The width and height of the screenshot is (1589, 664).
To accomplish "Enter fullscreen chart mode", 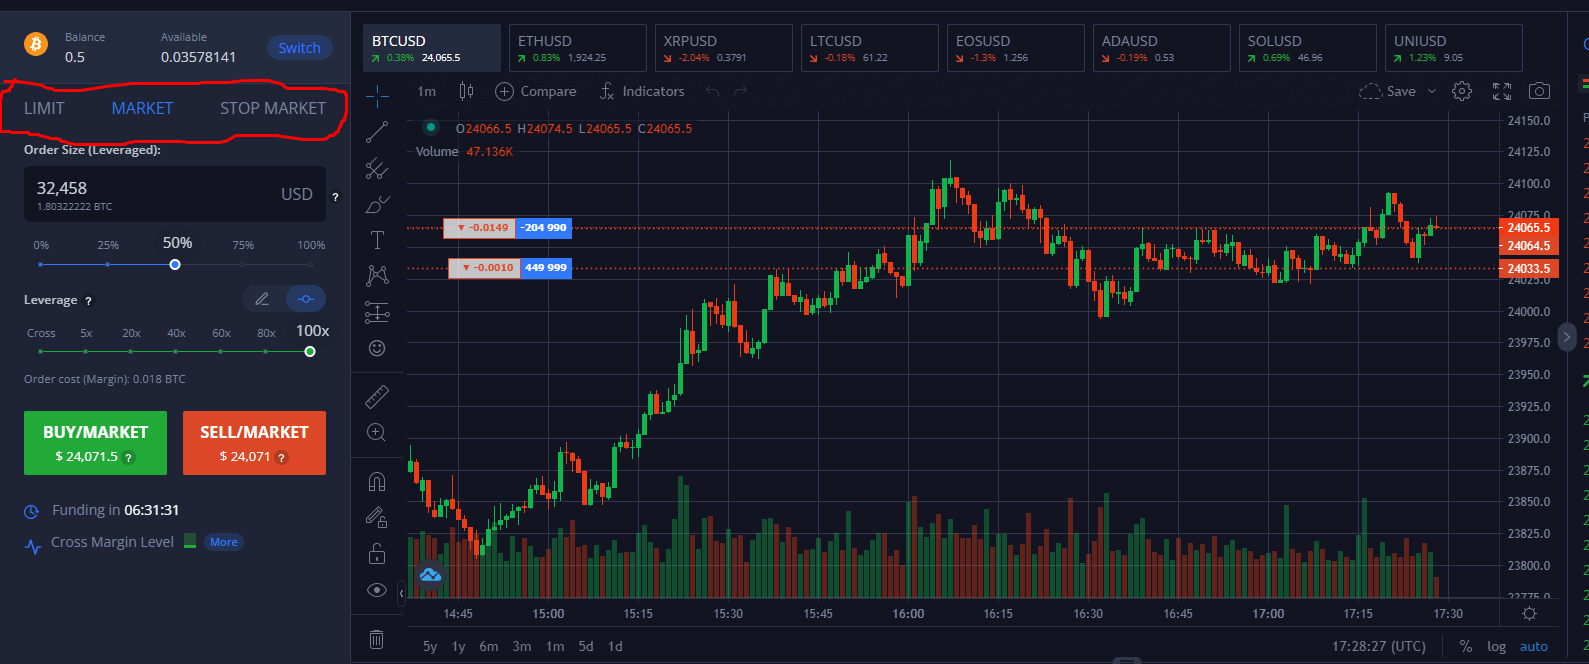I will click(x=1501, y=91).
